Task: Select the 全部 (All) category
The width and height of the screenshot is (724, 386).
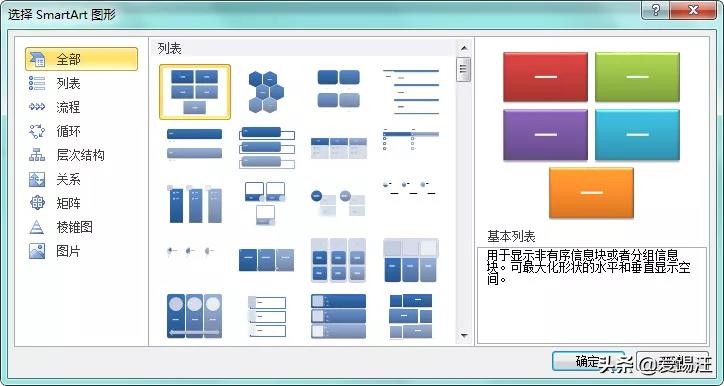Action: coord(81,59)
